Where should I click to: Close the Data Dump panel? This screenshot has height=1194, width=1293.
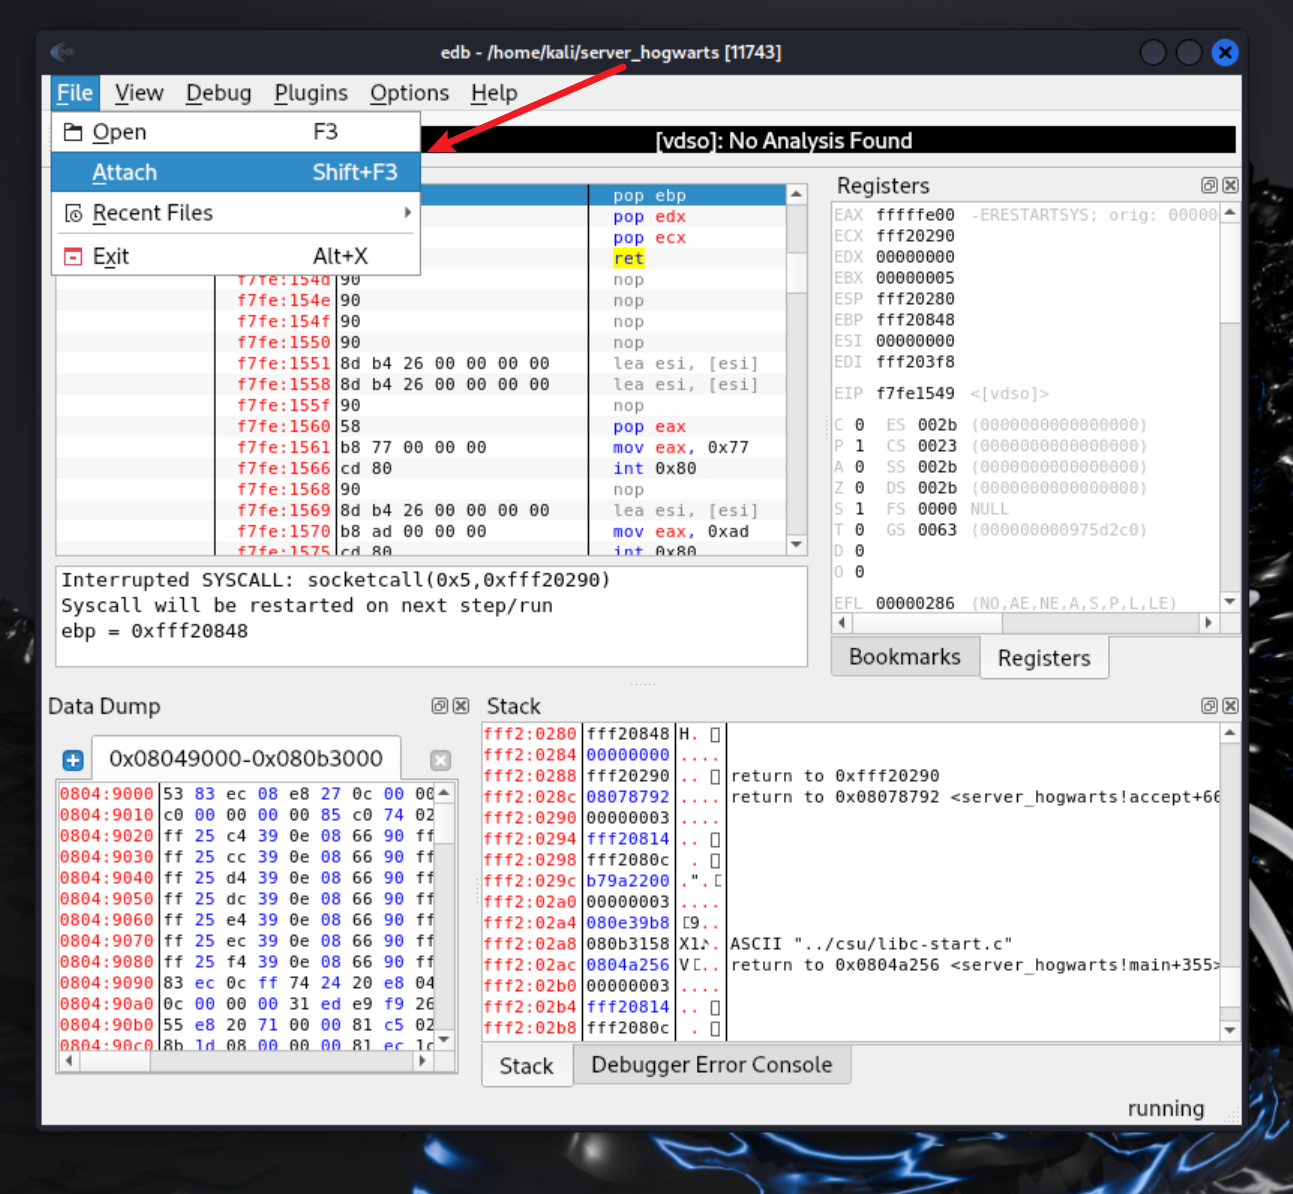(461, 706)
